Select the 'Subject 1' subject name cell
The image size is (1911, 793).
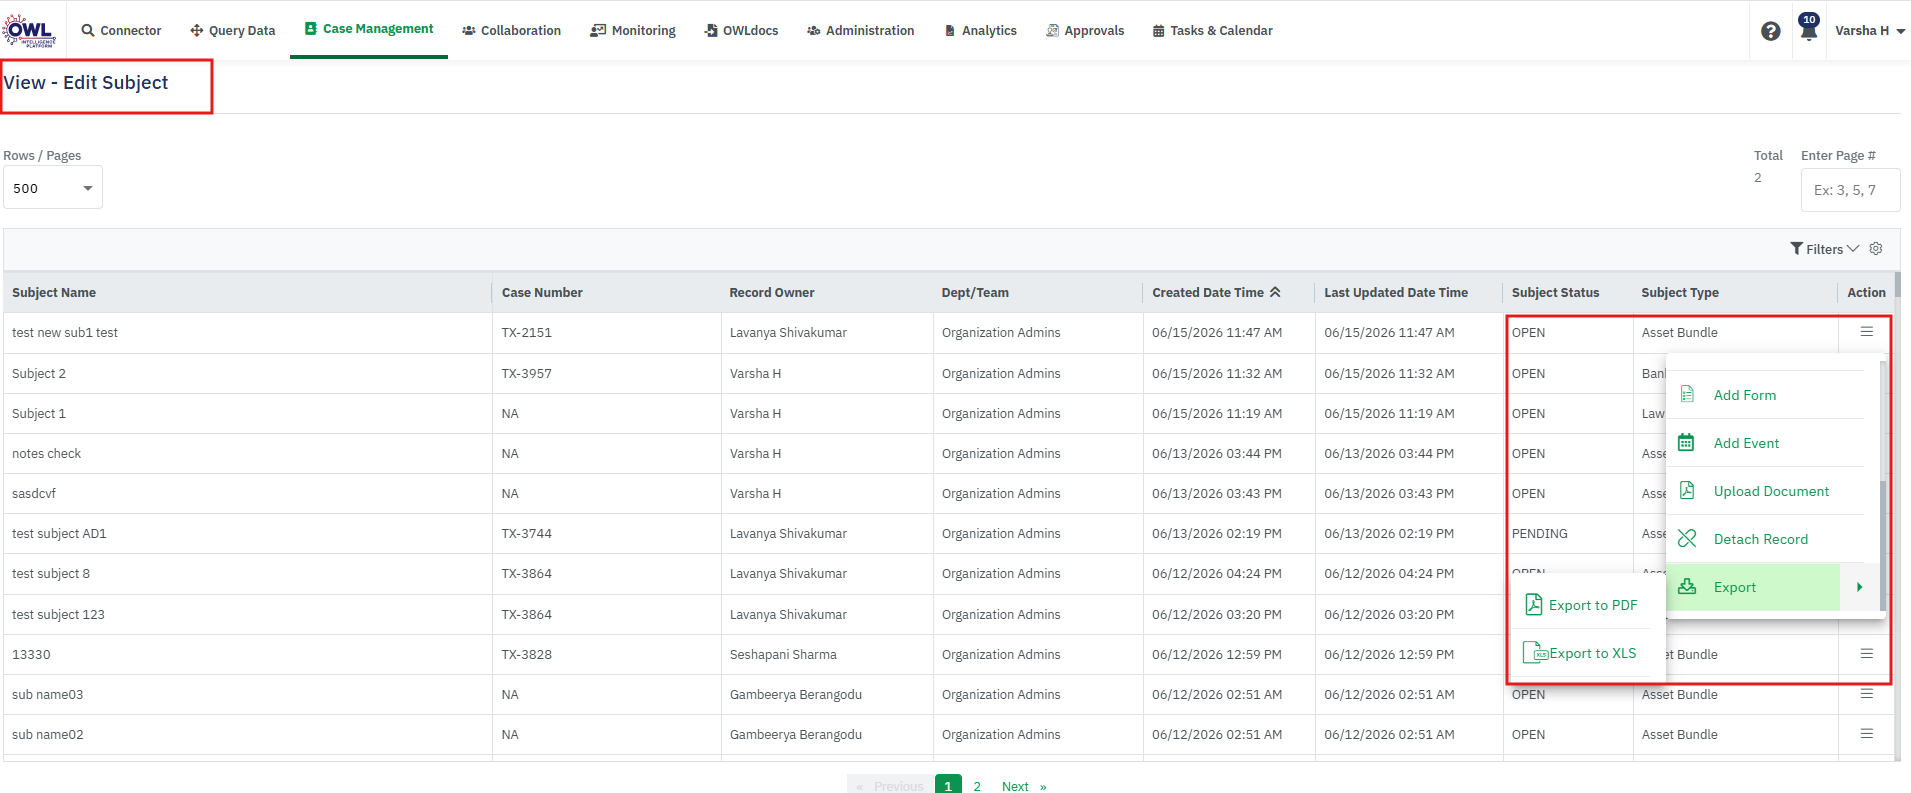coord(39,414)
